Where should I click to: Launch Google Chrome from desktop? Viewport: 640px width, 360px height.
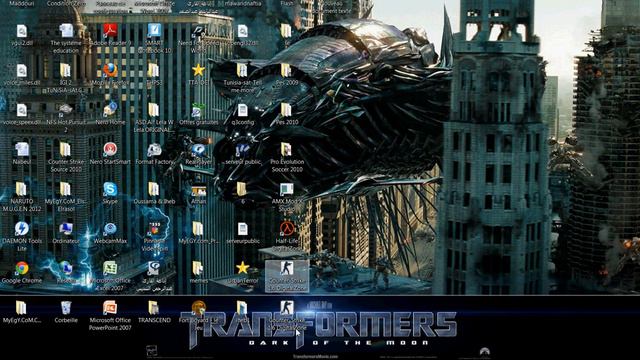pos(22,268)
